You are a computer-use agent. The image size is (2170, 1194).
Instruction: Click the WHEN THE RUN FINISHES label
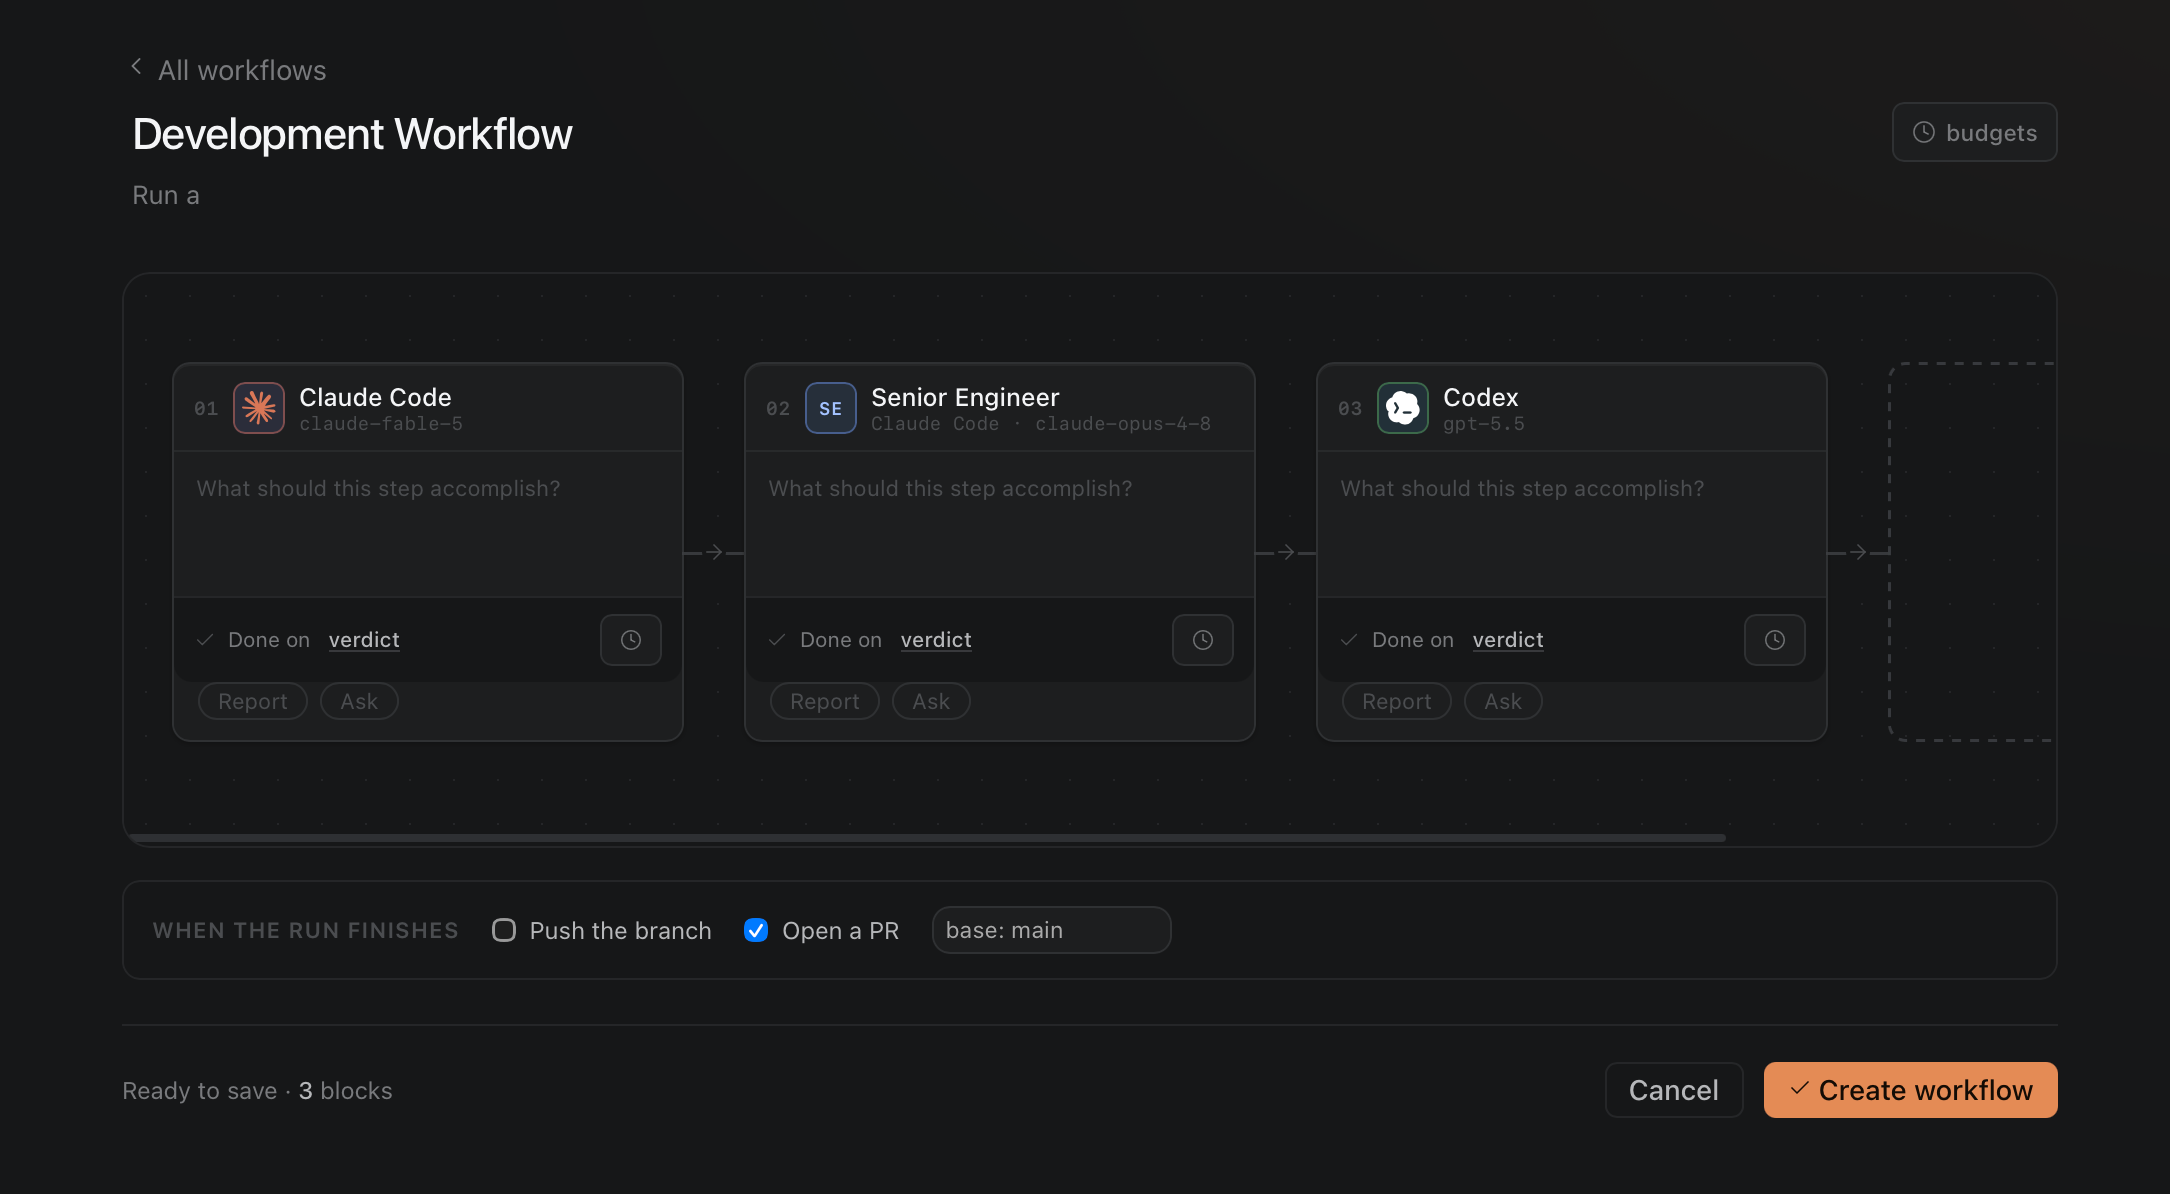[x=306, y=931]
